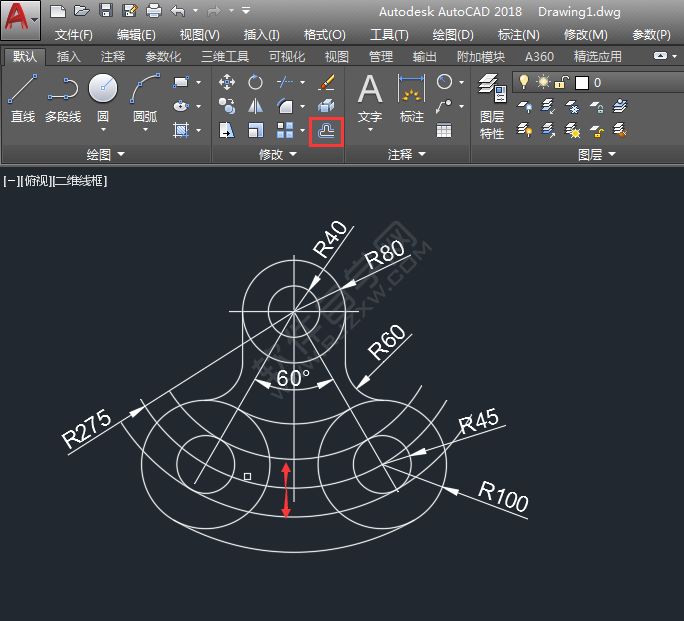Open the 圆 (Circle) options dropdown
Screen dimensions: 684x621
click(102, 129)
